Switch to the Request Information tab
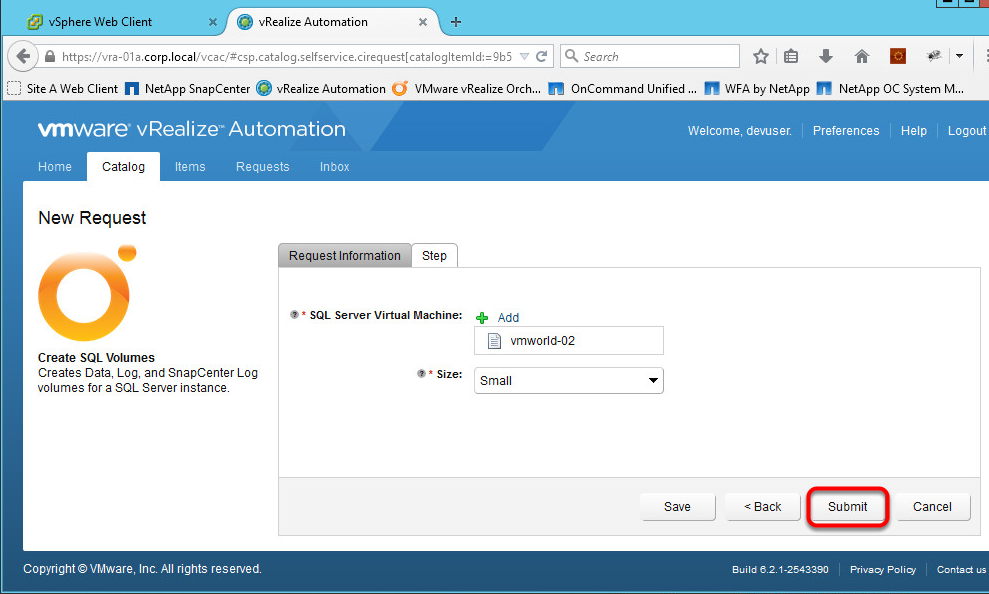989x594 pixels. point(344,255)
